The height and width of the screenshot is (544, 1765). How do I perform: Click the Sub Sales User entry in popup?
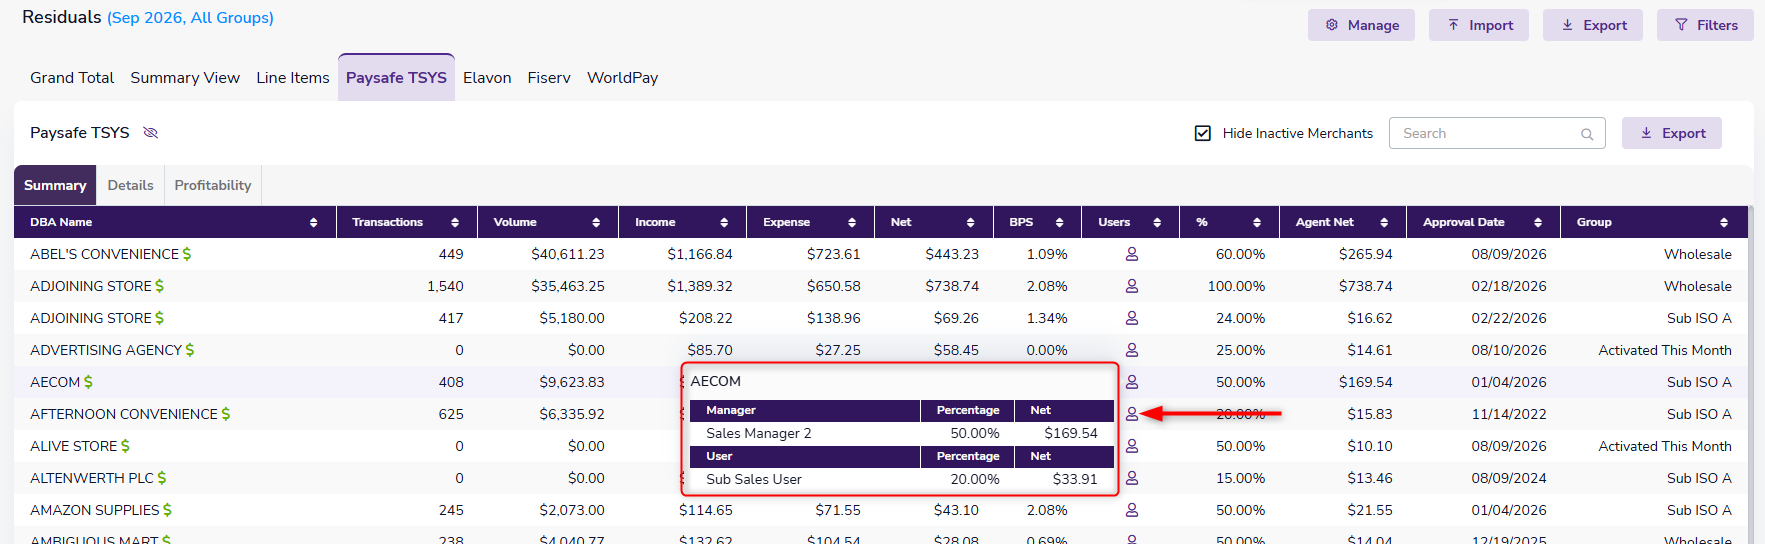pyautogui.click(x=754, y=479)
